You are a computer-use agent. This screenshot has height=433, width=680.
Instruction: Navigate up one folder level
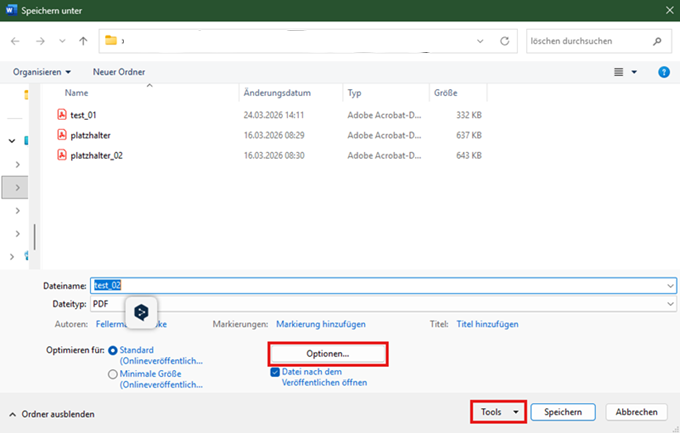(83, 41)
